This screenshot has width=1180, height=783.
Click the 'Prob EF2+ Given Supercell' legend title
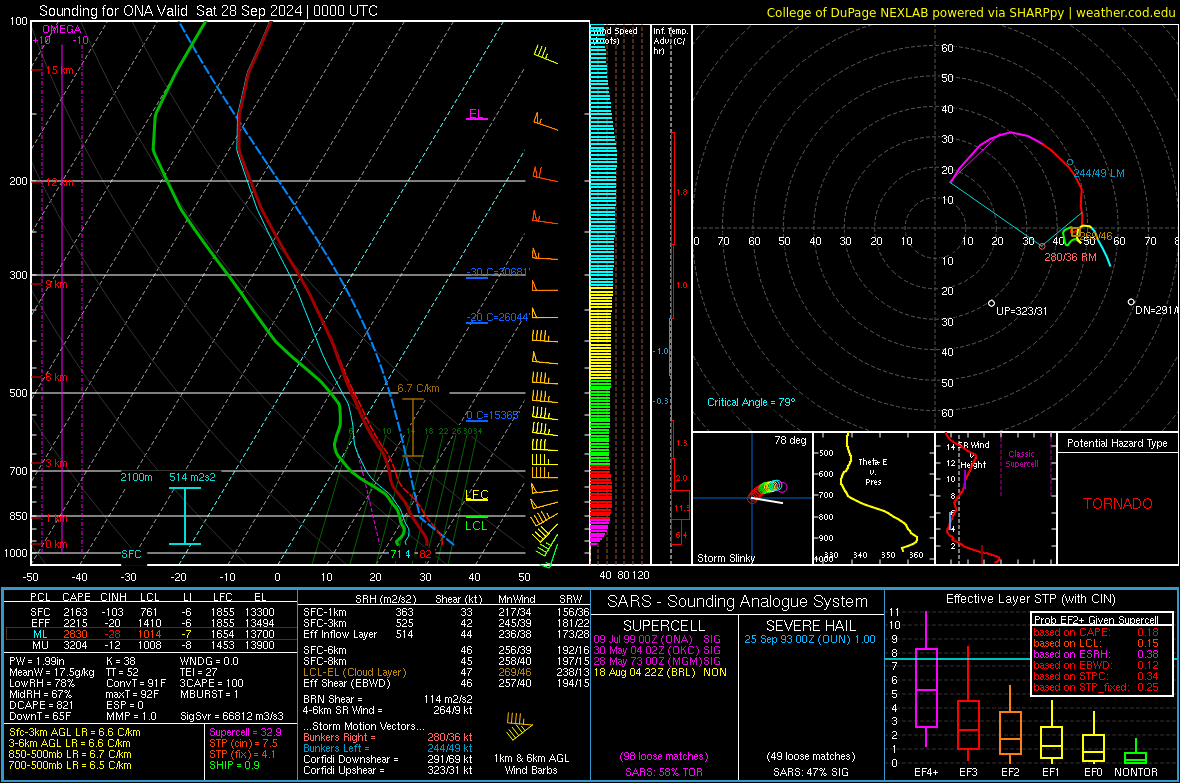1096,620
